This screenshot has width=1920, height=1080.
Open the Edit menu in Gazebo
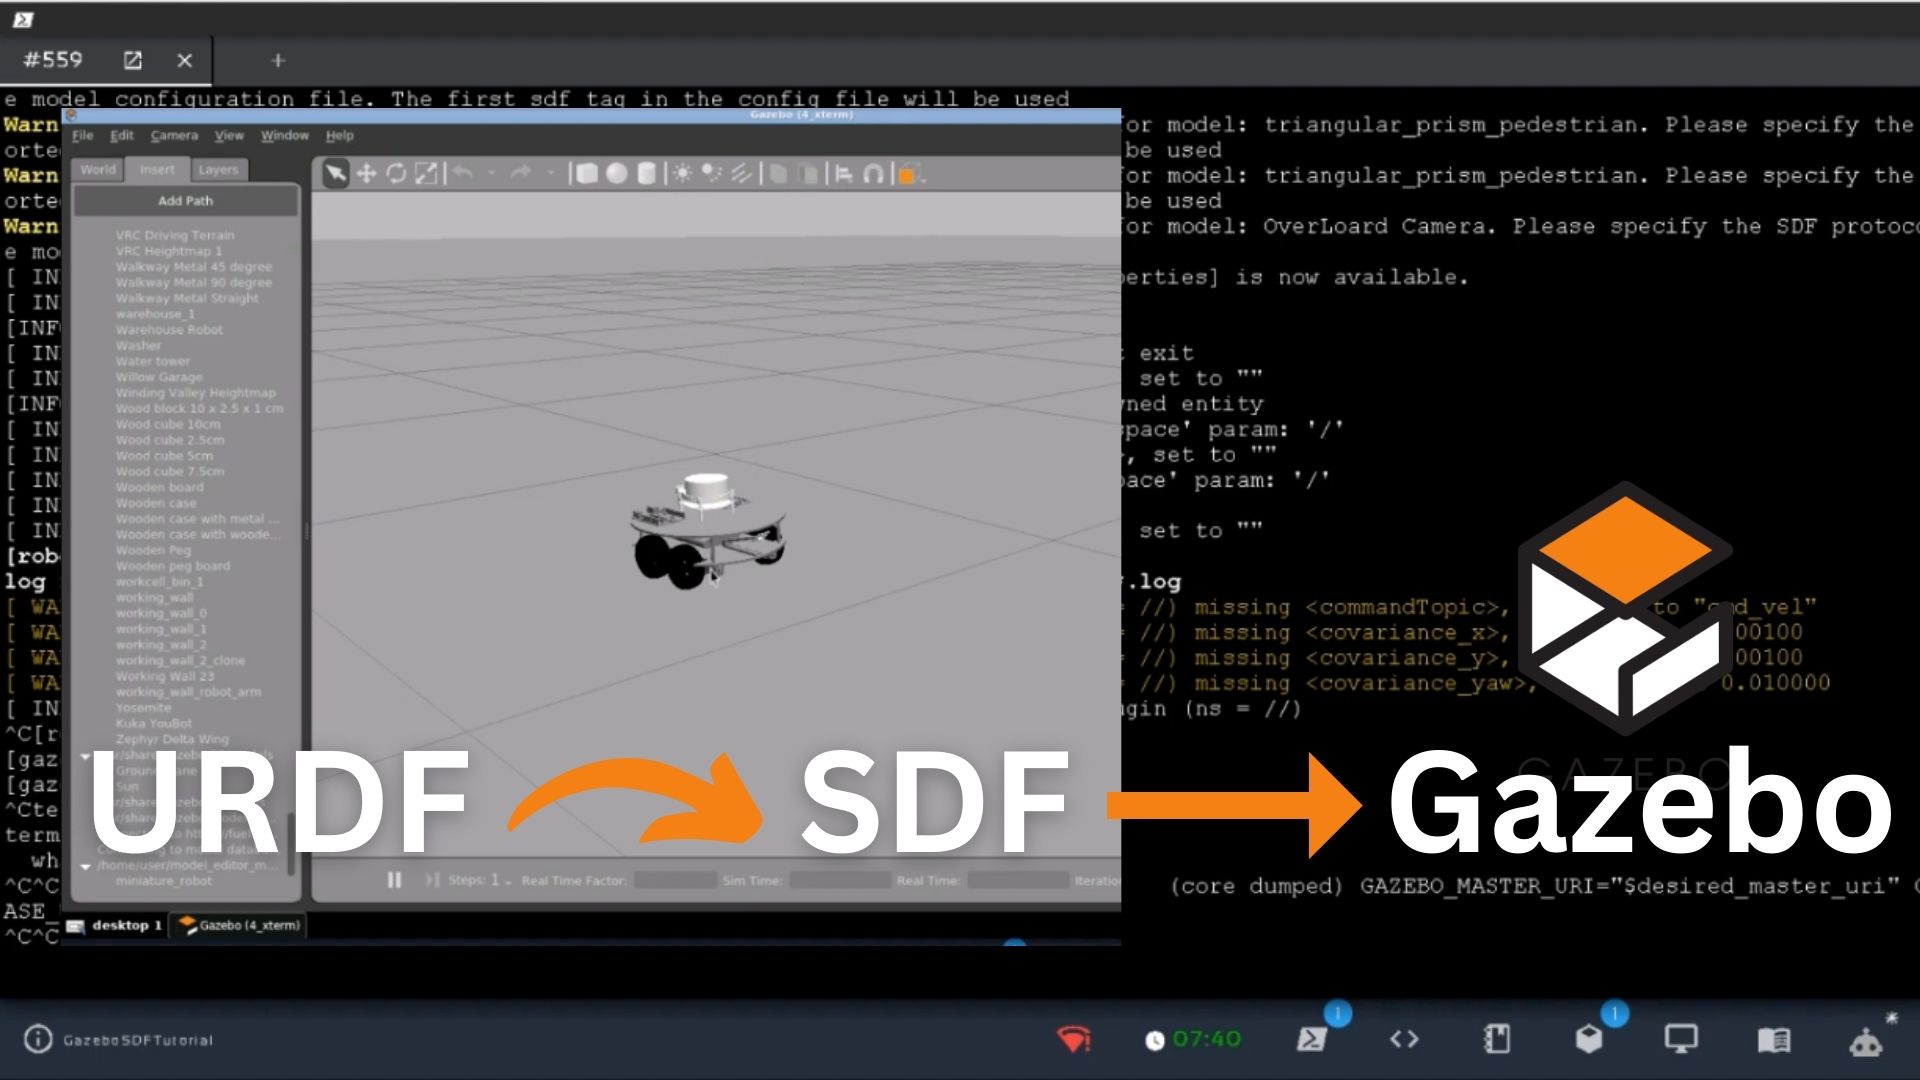click(122, 135)
